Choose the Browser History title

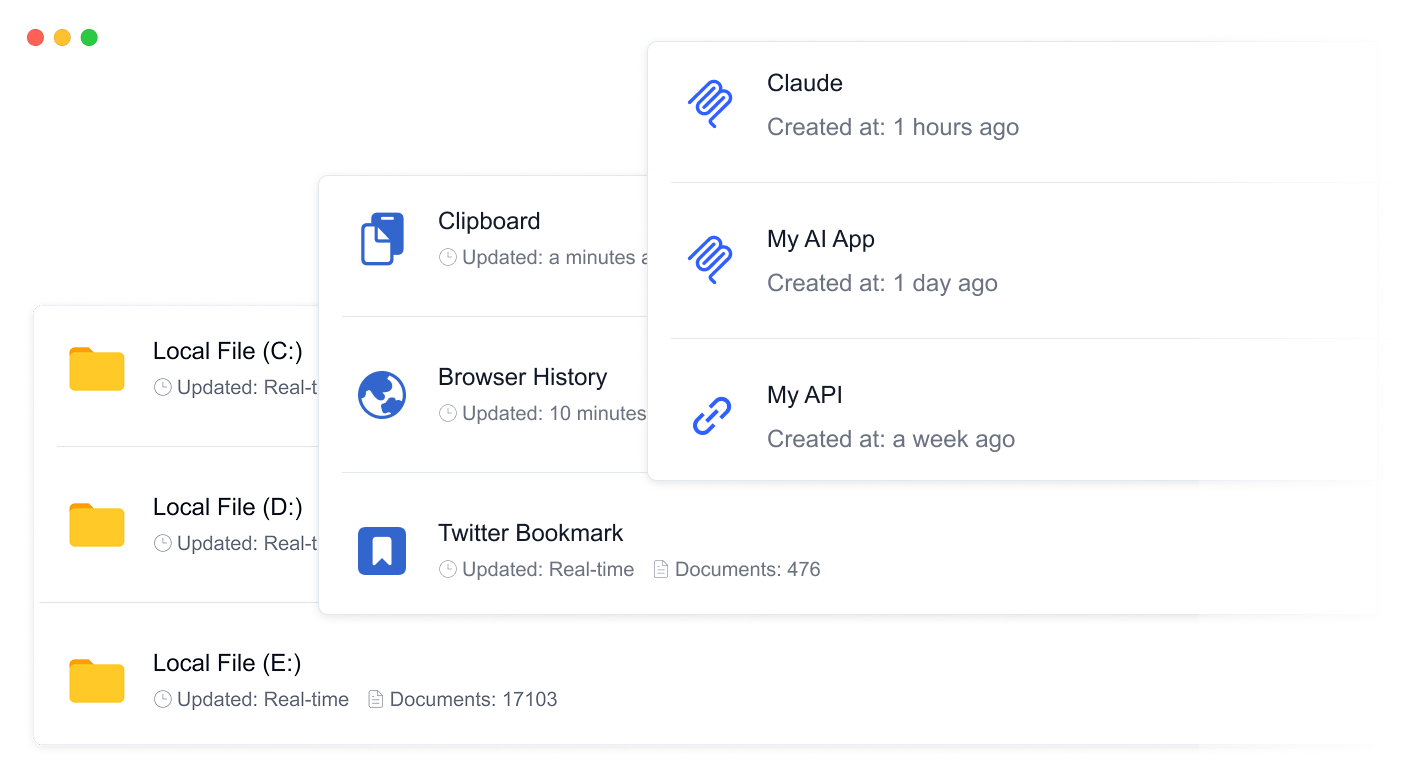click(522, 377)
